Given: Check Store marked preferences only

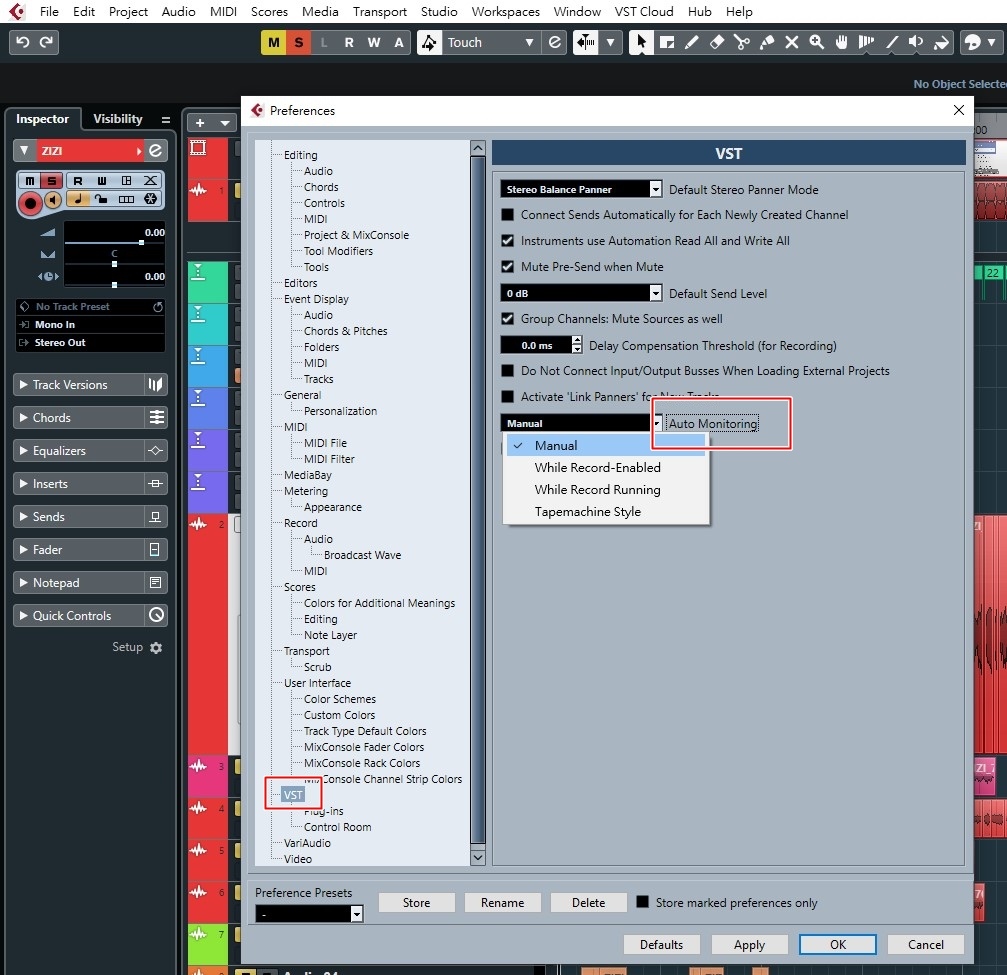Looking at the screenshot, I should 642,902.
